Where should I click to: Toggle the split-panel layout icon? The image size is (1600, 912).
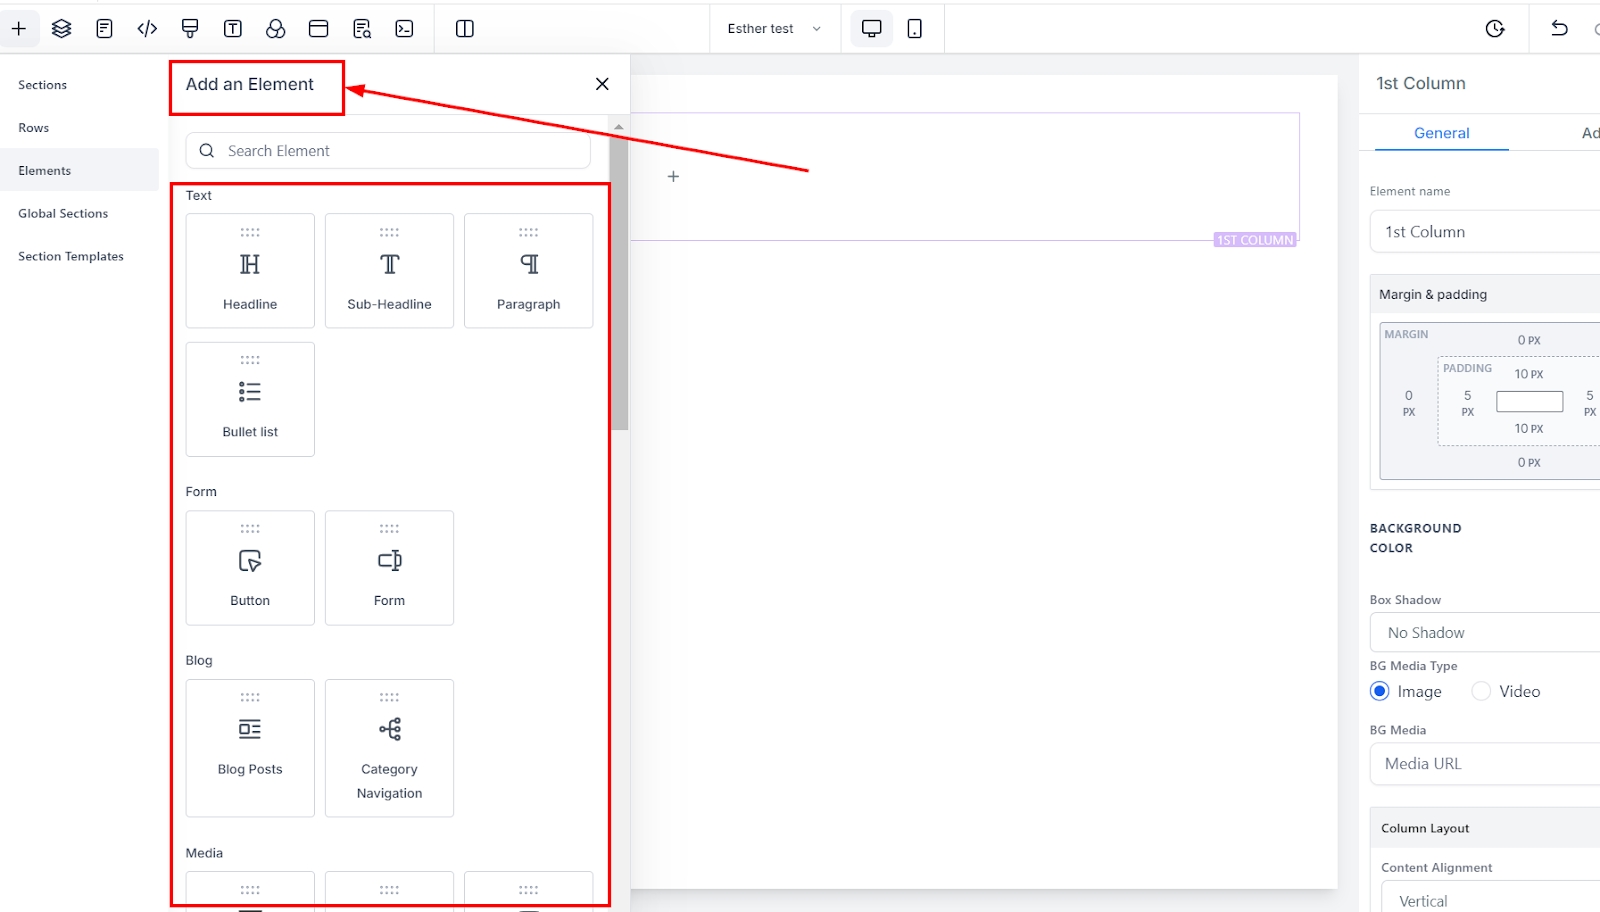[x=465, y=29]
